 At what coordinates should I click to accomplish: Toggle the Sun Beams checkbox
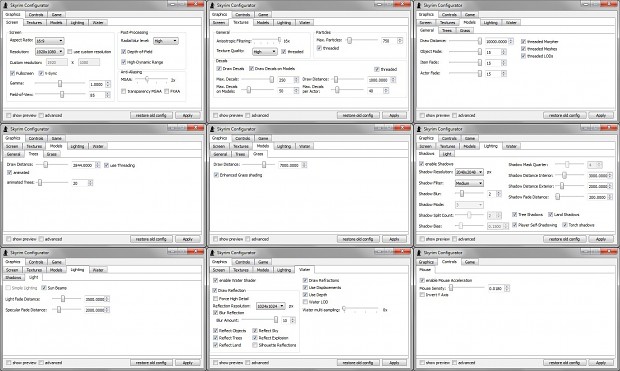(44, 288)
